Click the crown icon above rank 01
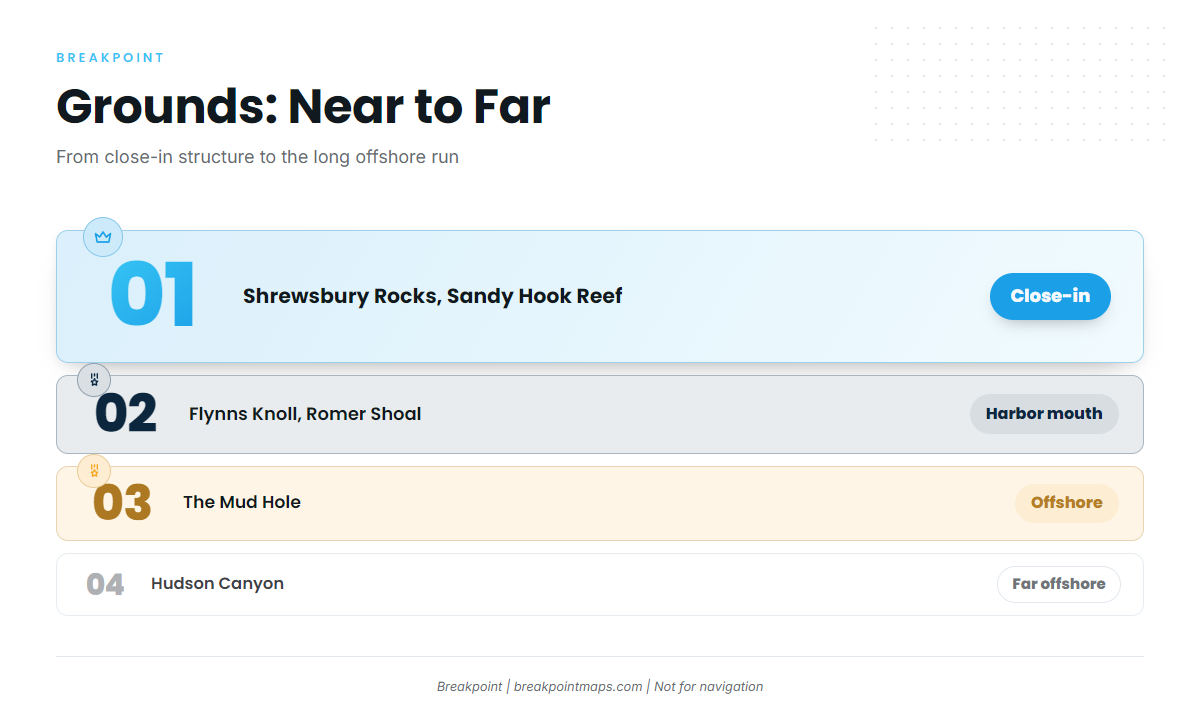1200x721 pixels. tap(103, 237)
